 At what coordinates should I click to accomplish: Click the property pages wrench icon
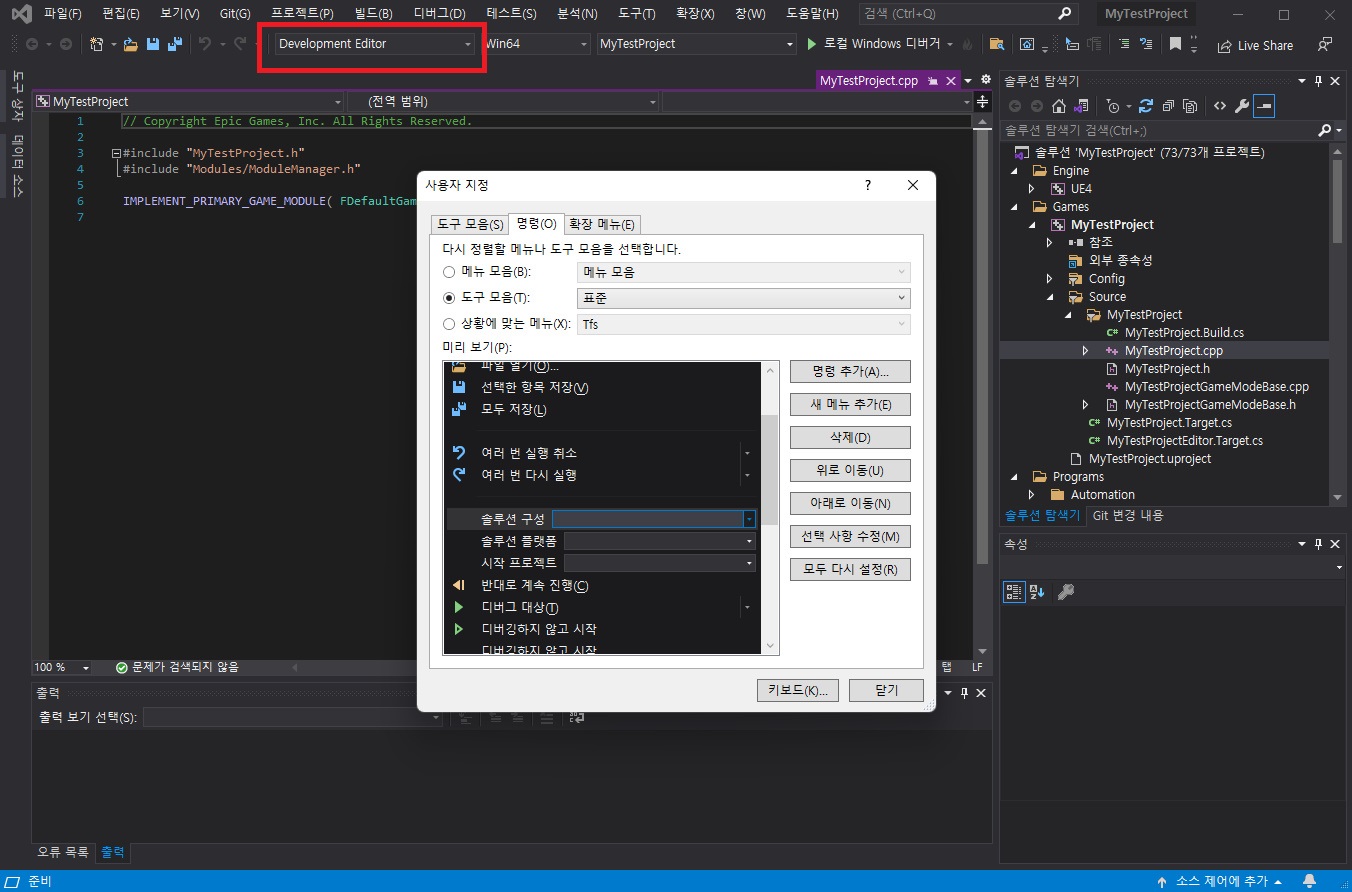pyautogui.click(x=1066, y=592)
